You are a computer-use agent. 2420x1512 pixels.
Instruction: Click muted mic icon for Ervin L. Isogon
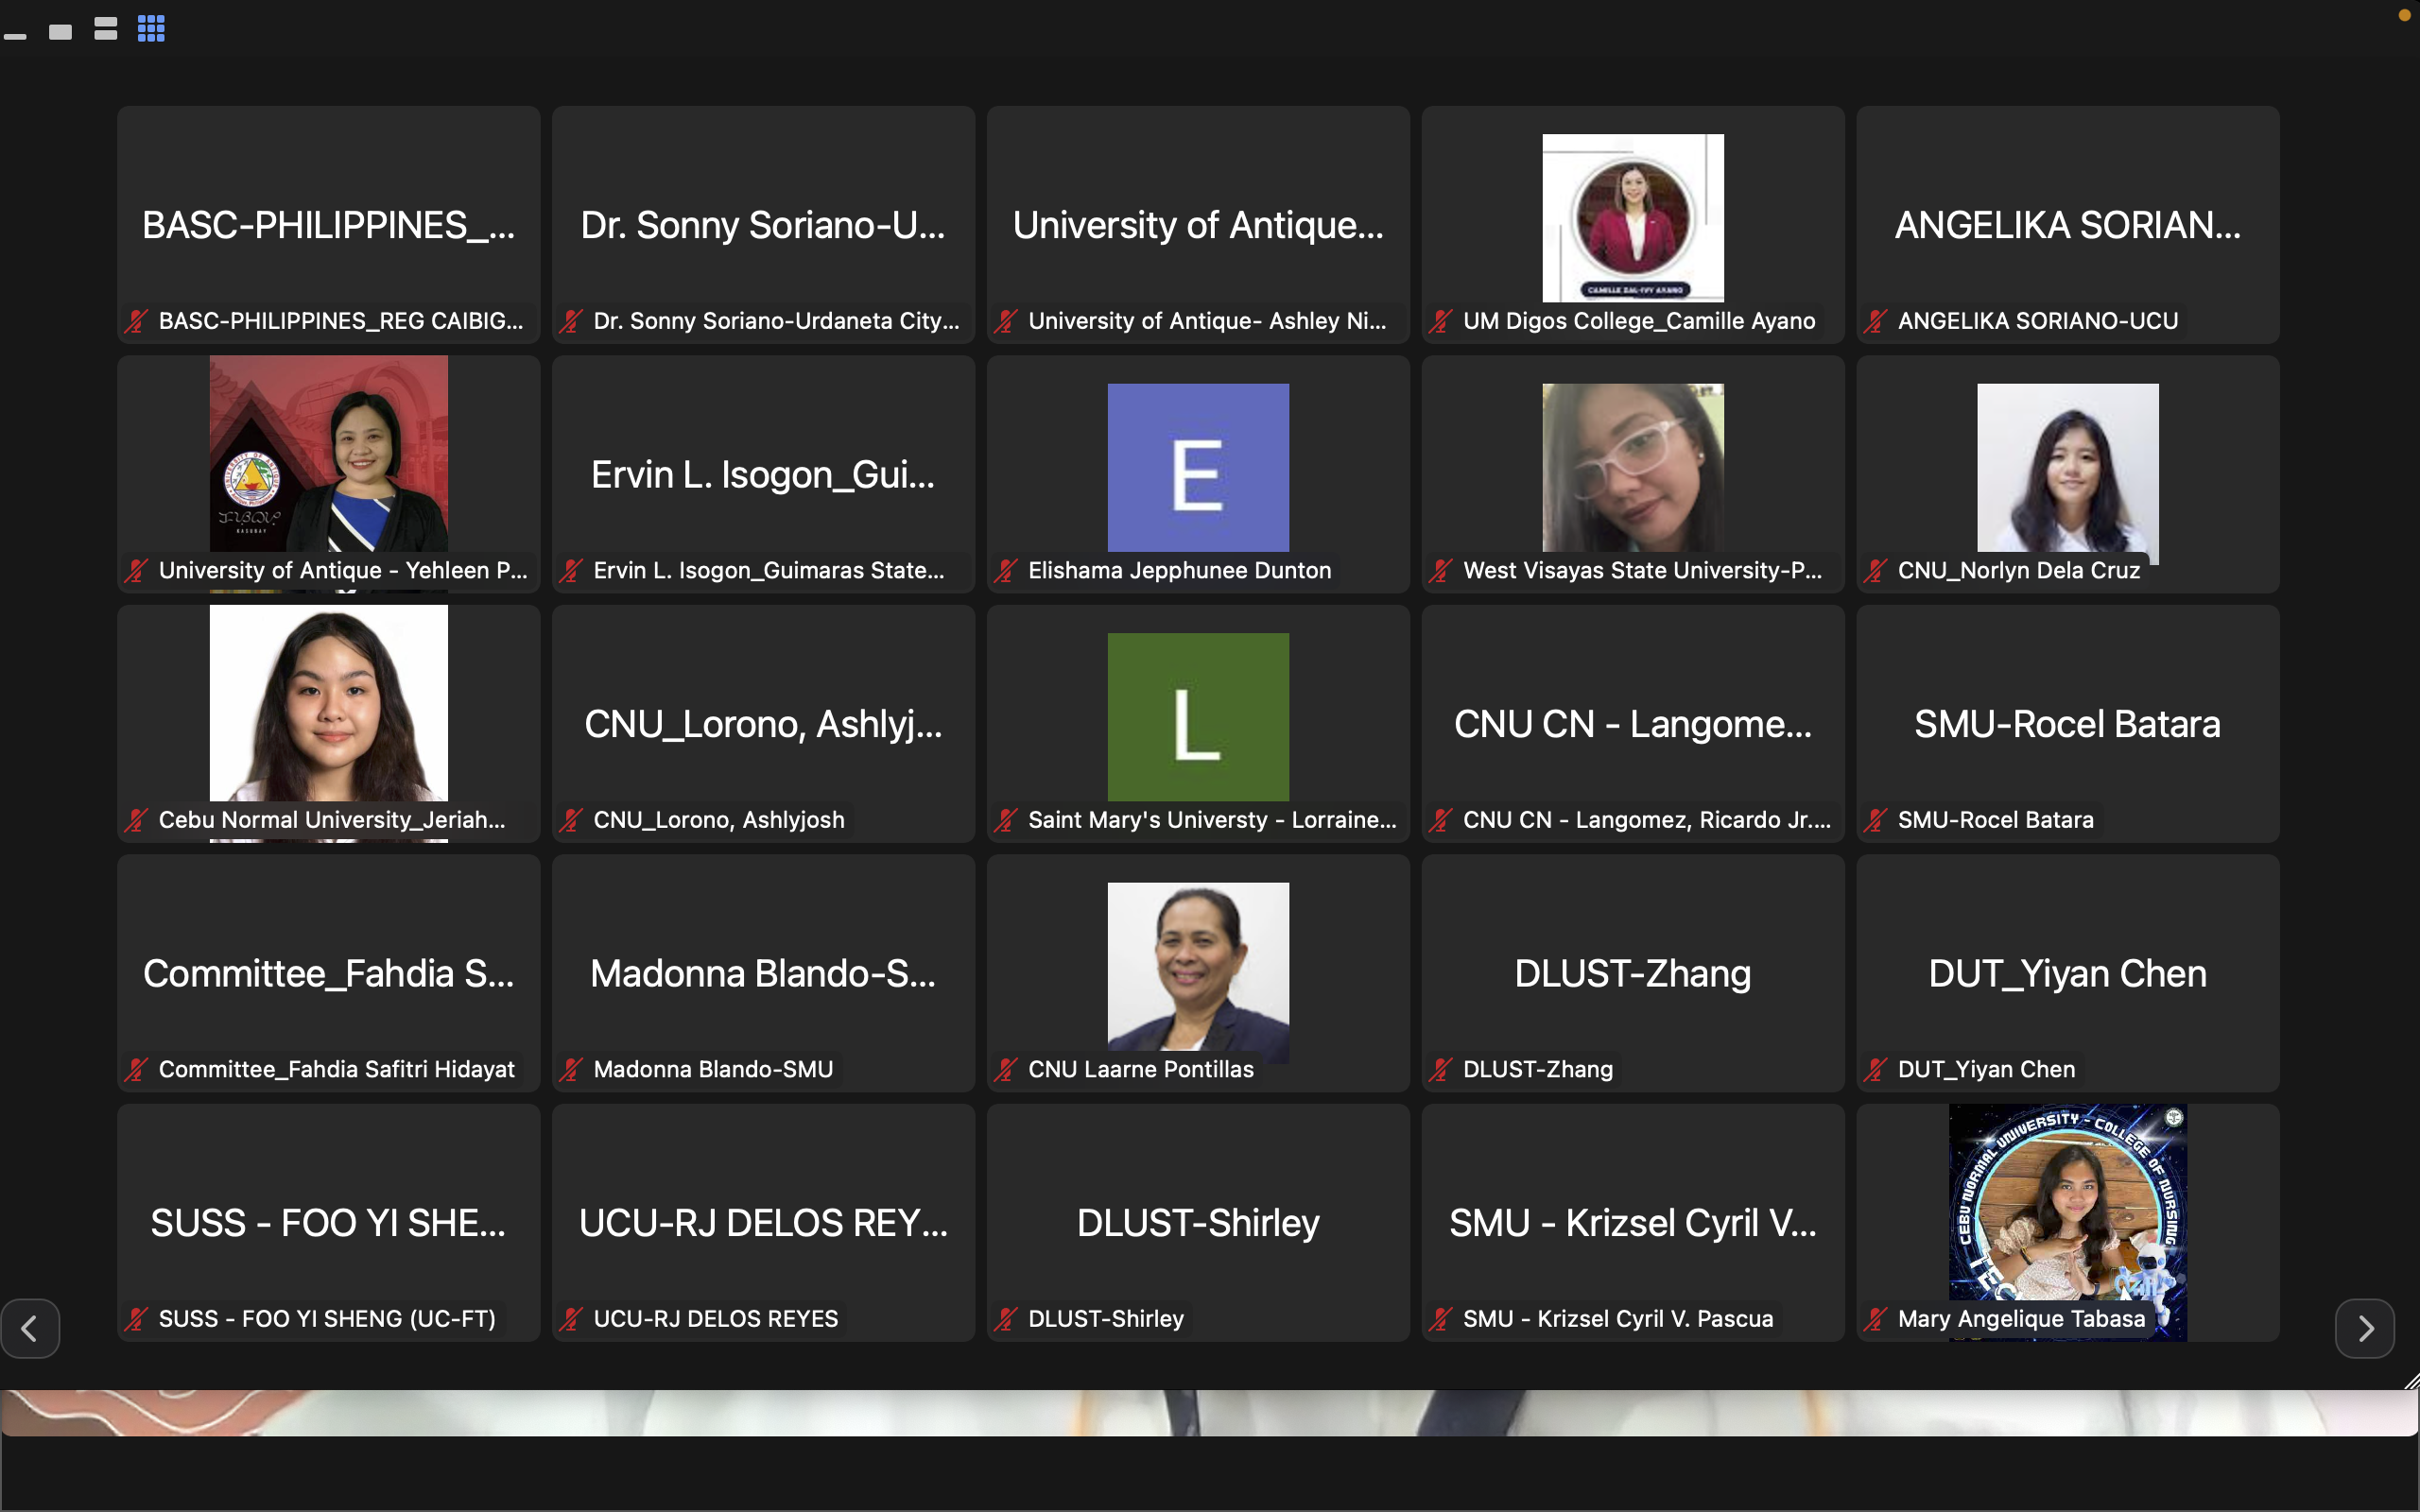coord(571,570)
